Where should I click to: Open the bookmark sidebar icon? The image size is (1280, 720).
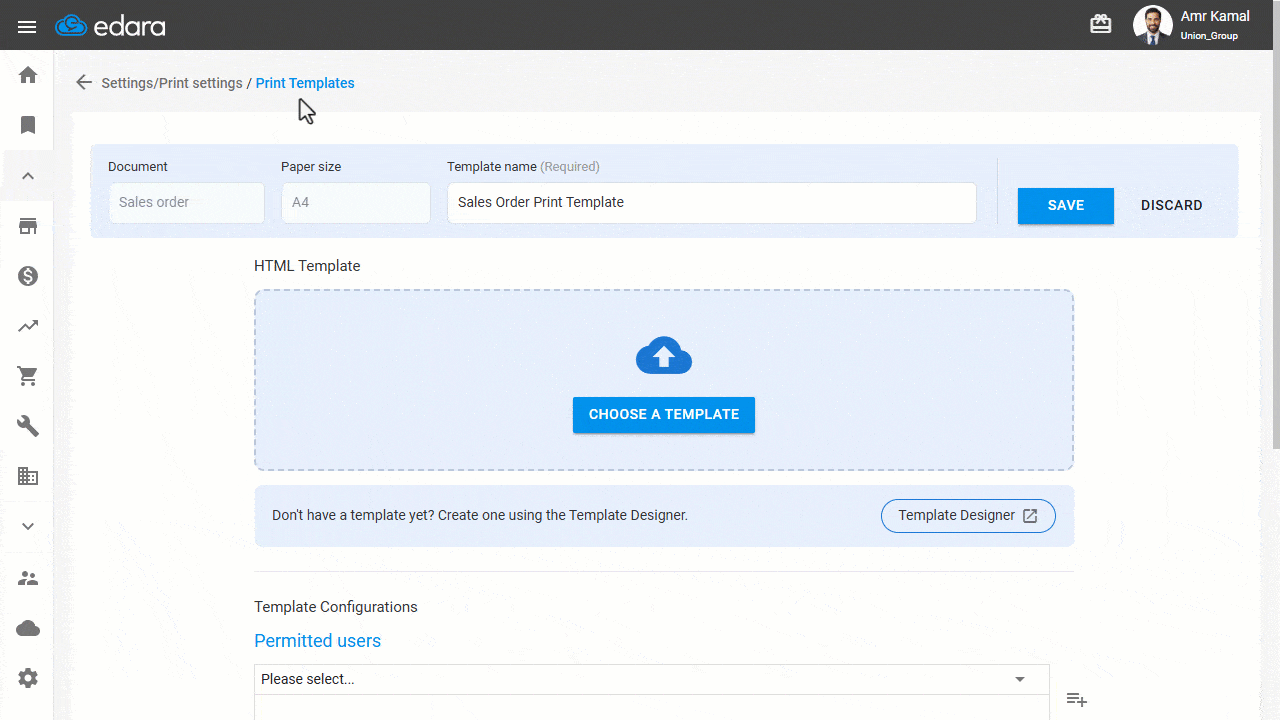pos(28,125)
